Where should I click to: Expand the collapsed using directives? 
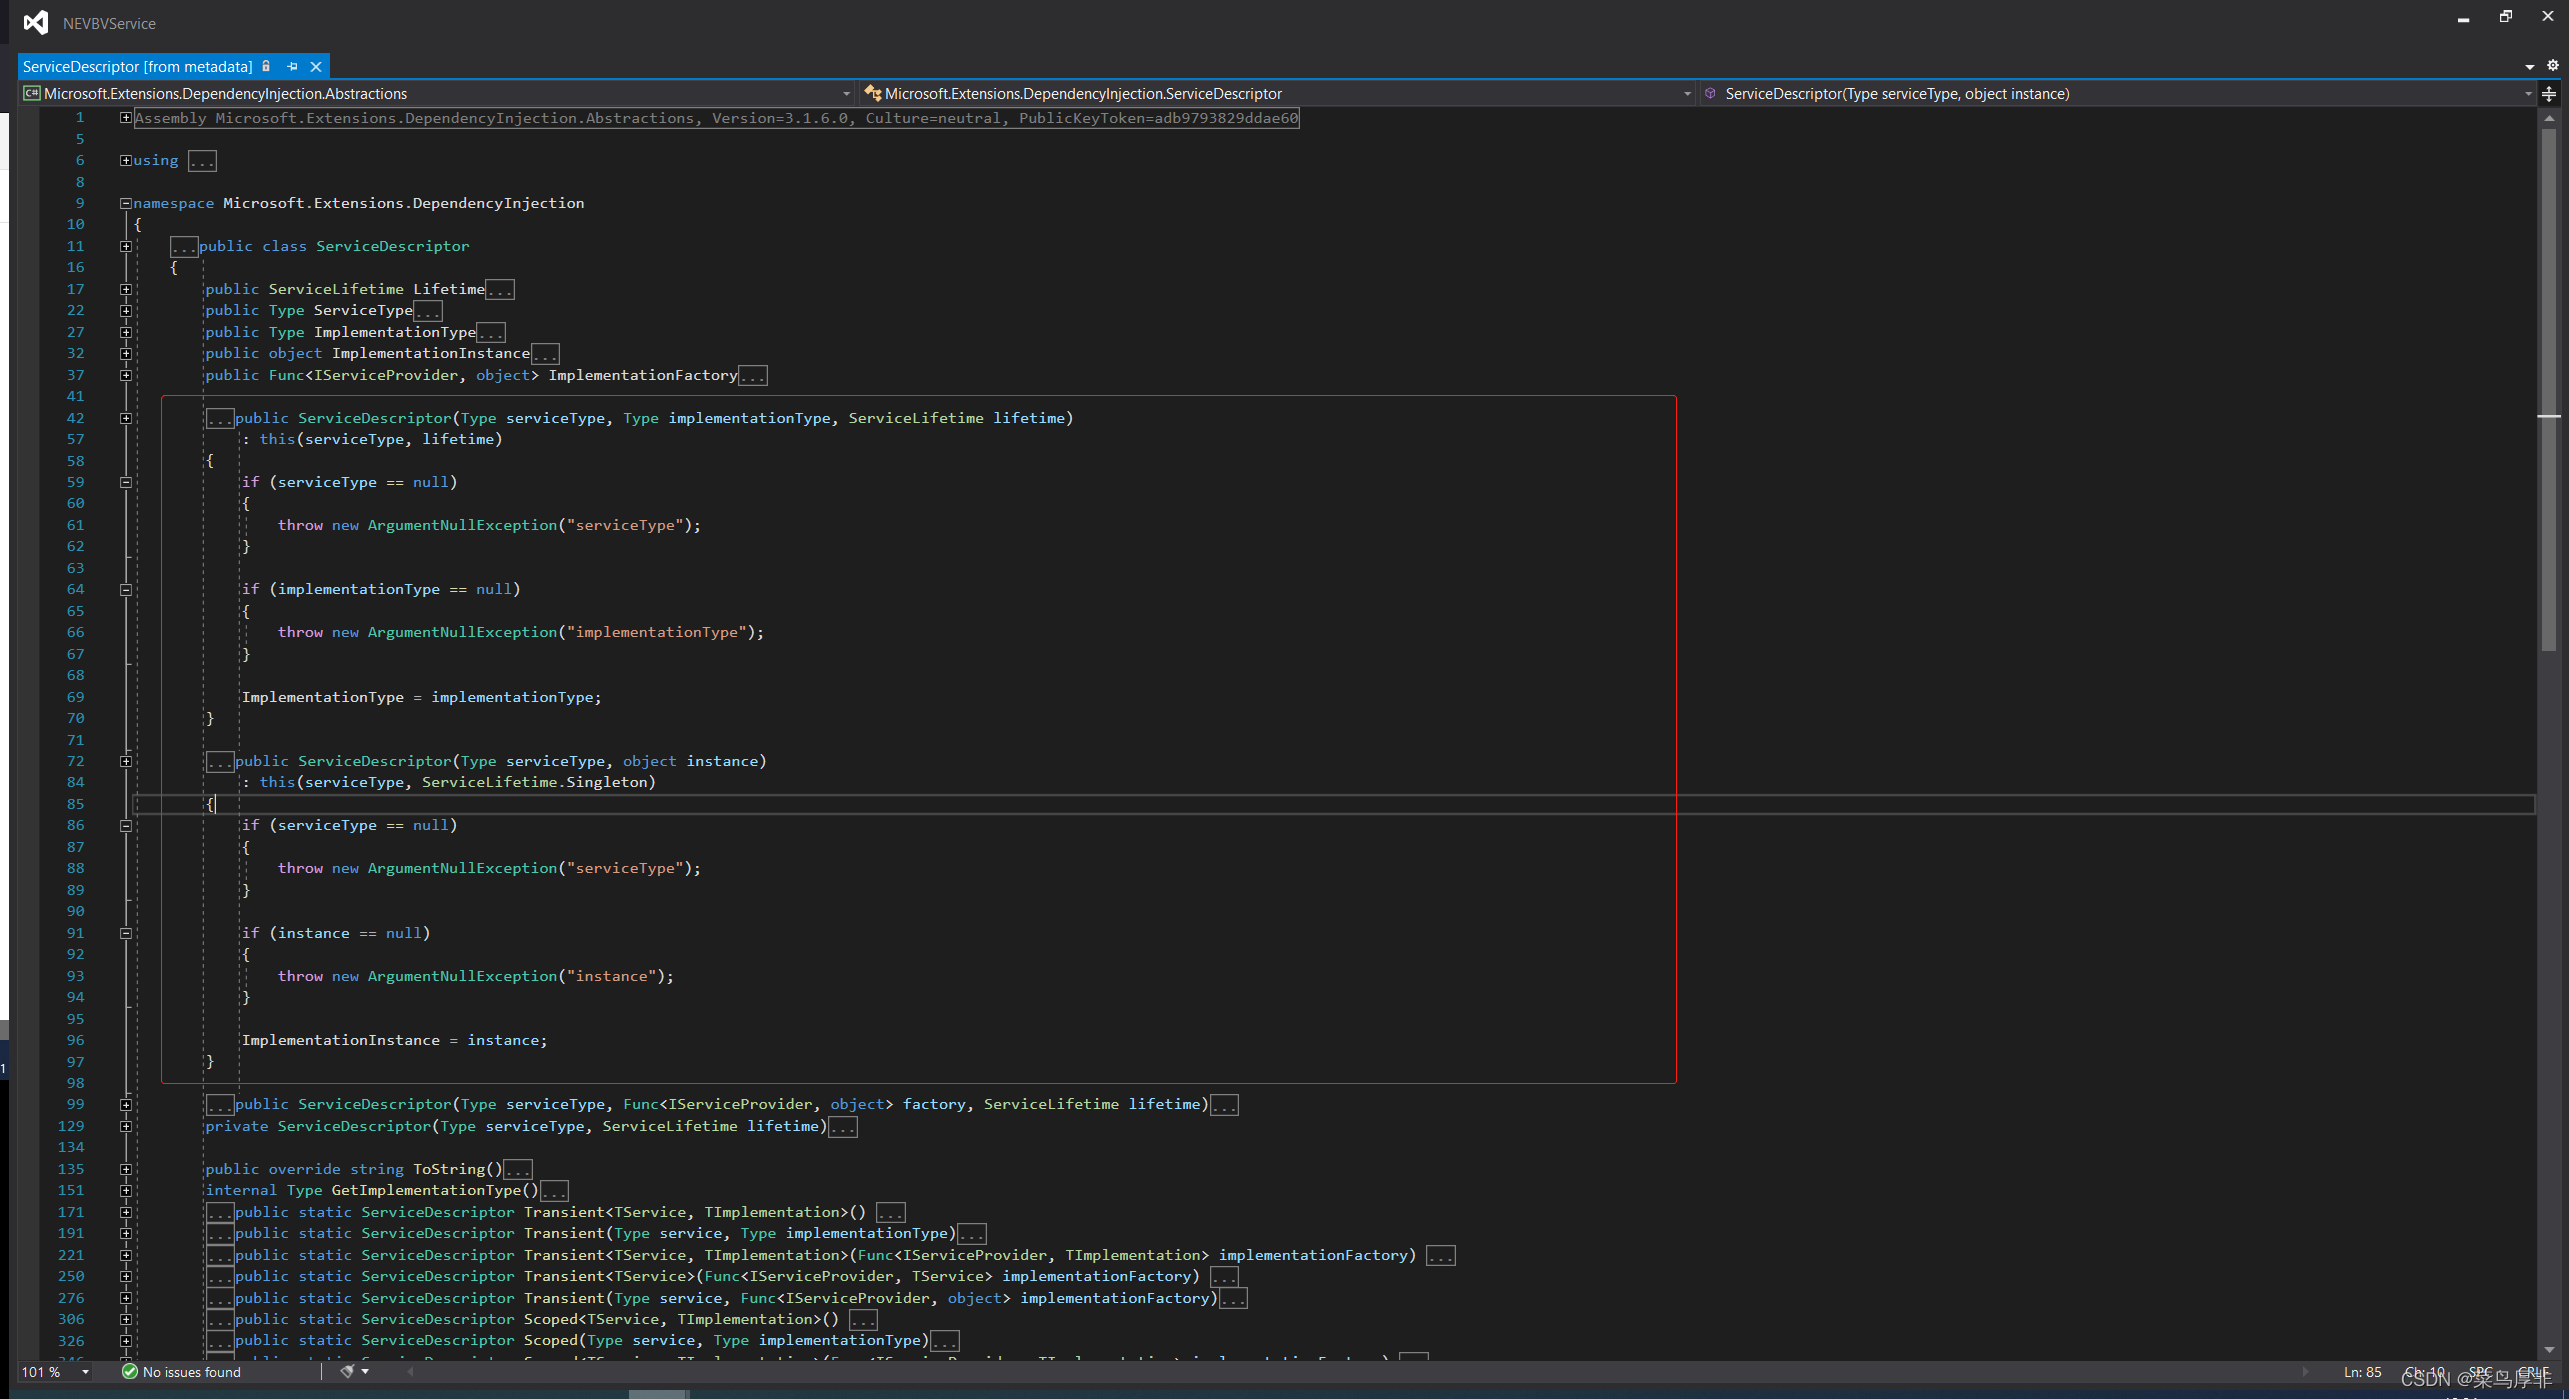124,160
